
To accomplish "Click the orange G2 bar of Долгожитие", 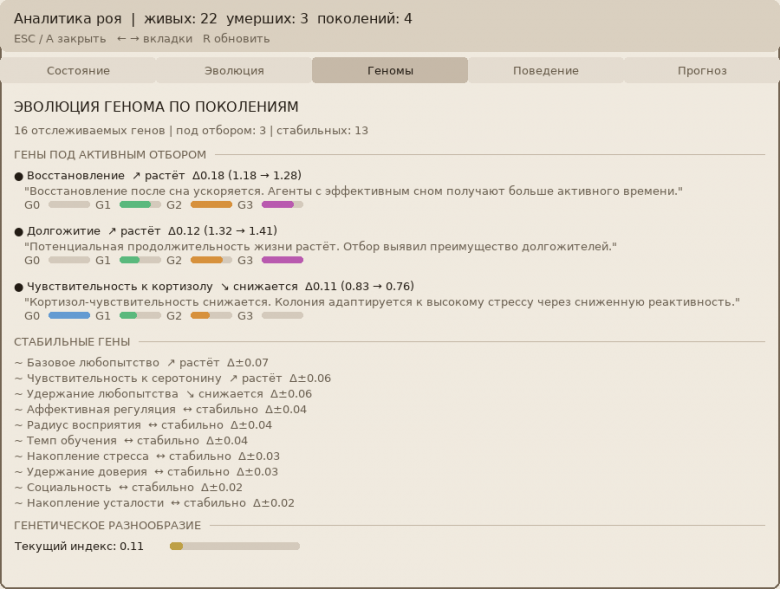I will tap(211, 260).
